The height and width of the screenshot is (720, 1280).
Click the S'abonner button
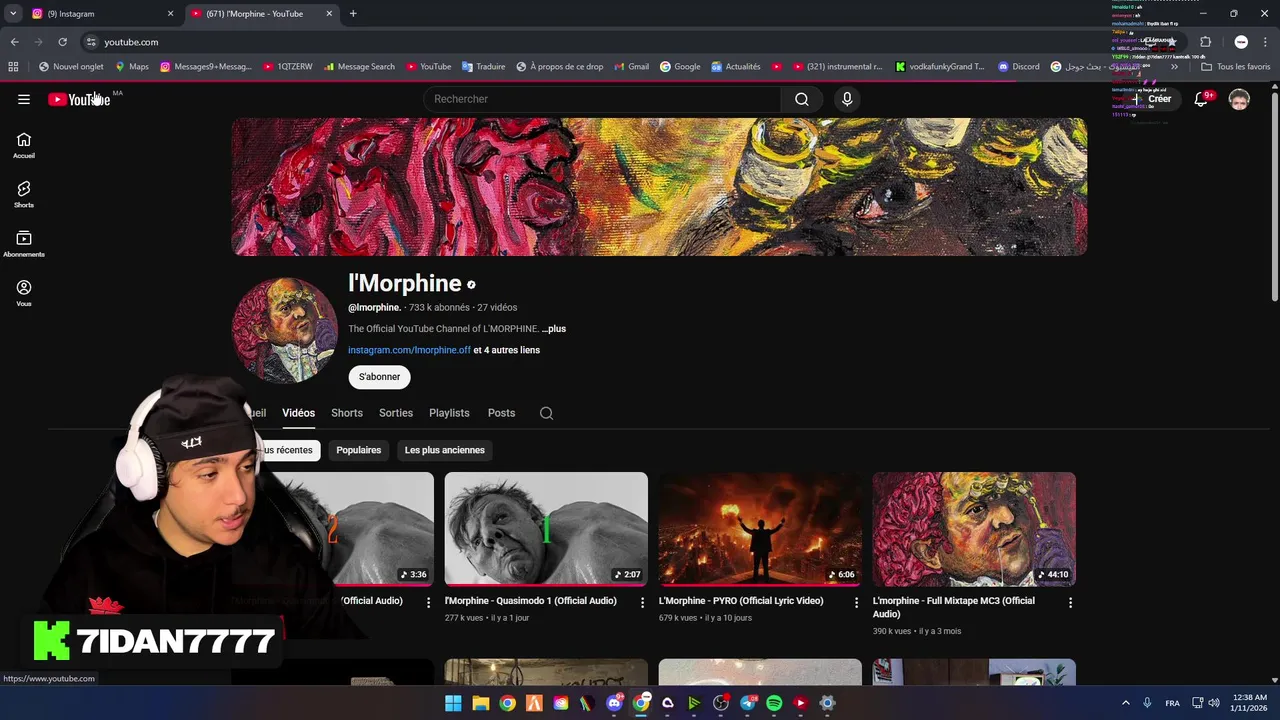[379, 377]
